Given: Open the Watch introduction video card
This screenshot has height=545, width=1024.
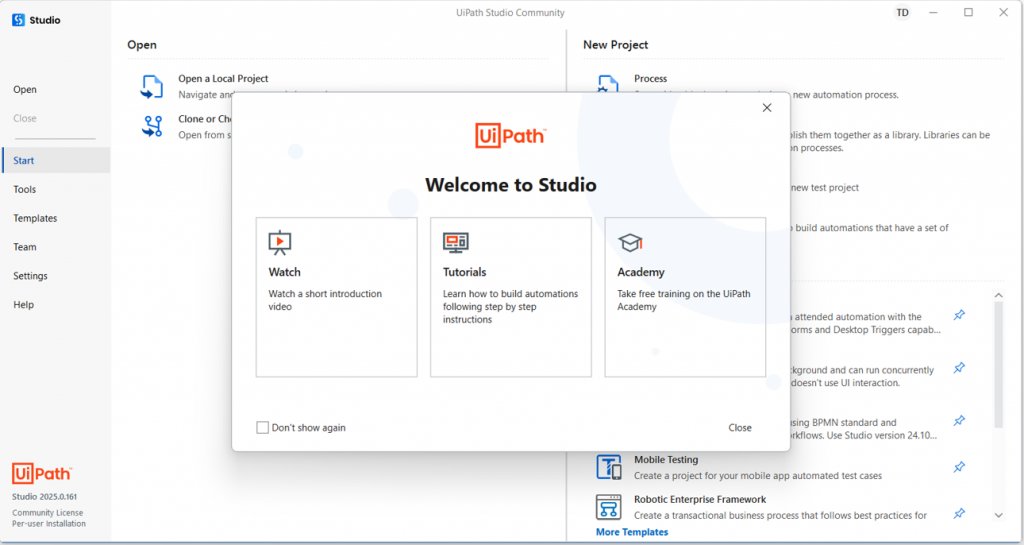Looking at the screenshot, I should (336, 297).
